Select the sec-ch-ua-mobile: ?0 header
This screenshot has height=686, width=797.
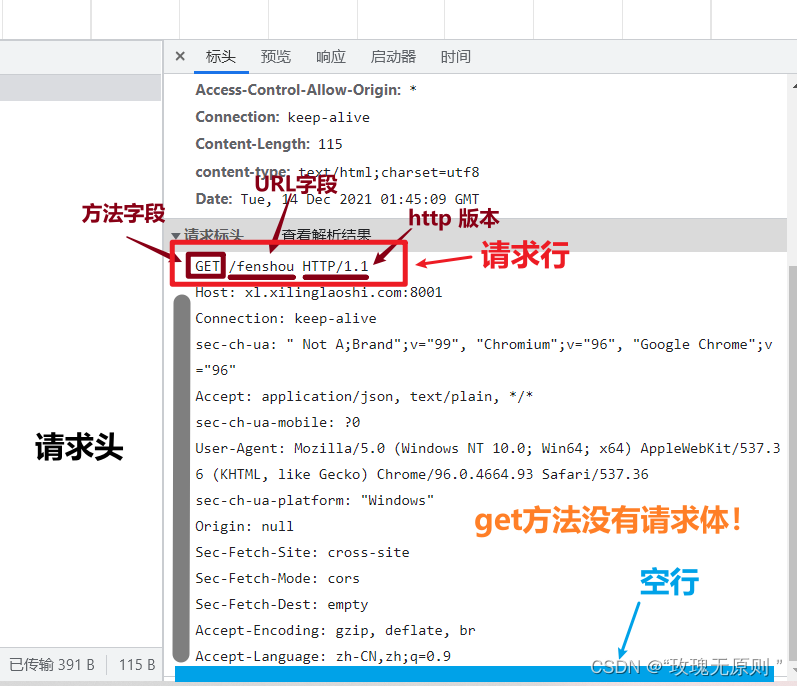[278, 423]
